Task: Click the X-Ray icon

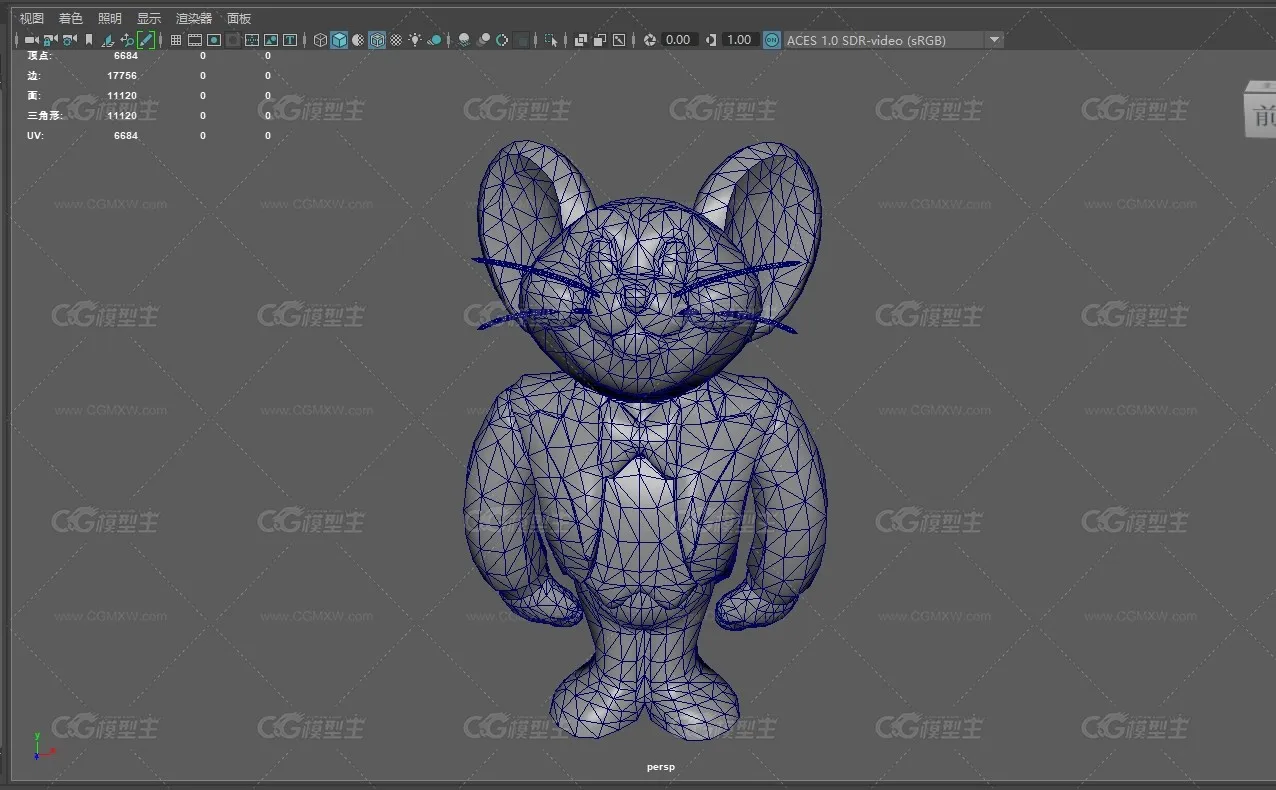Action: click(581, 40)
